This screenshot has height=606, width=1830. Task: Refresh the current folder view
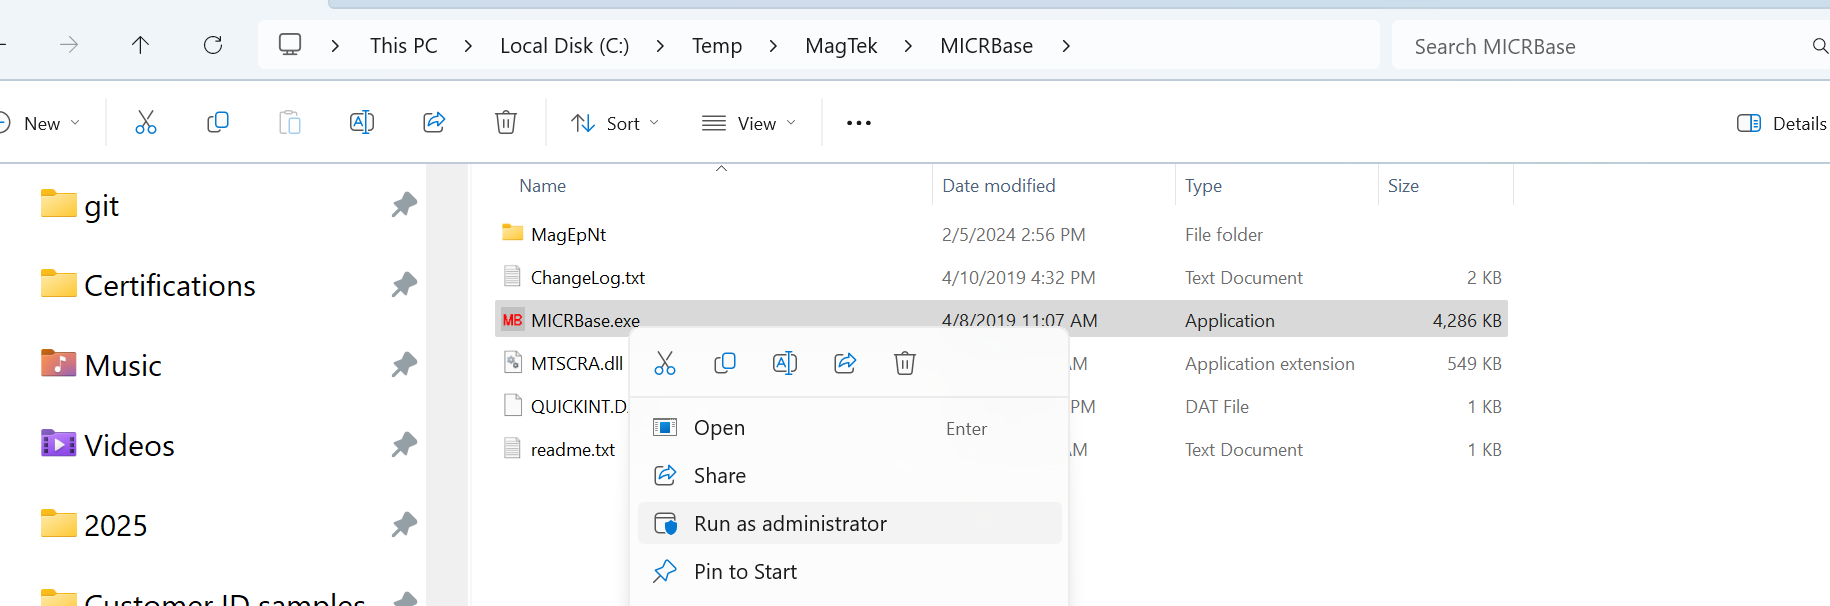click(x=213, y=45)
